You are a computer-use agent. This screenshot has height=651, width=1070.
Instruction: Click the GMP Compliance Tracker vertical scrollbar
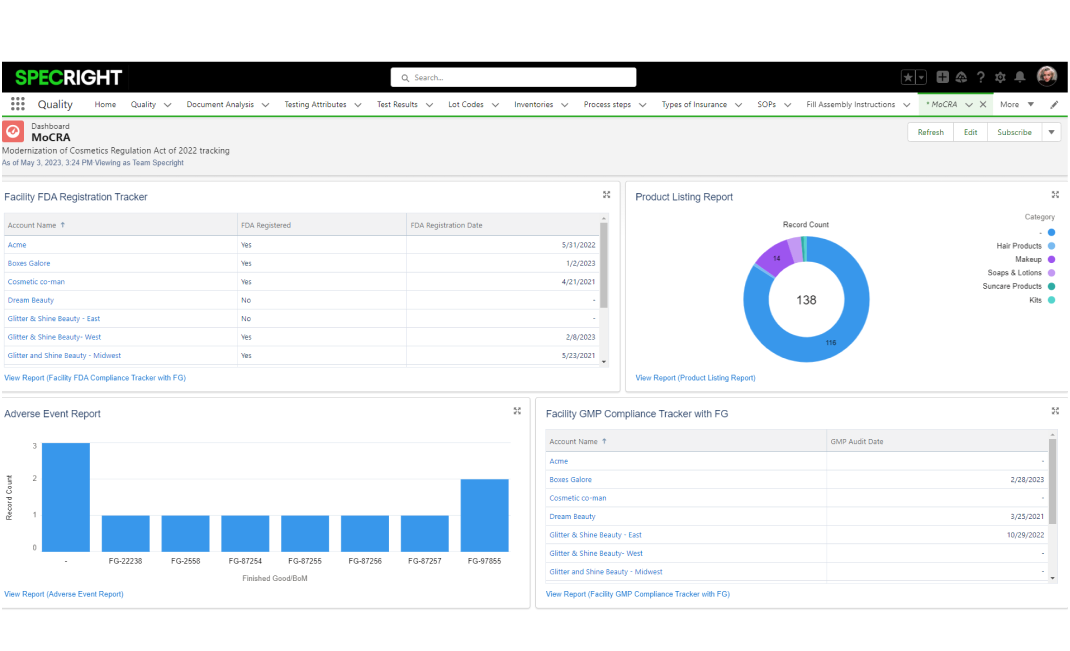[x=1052, y=482]
